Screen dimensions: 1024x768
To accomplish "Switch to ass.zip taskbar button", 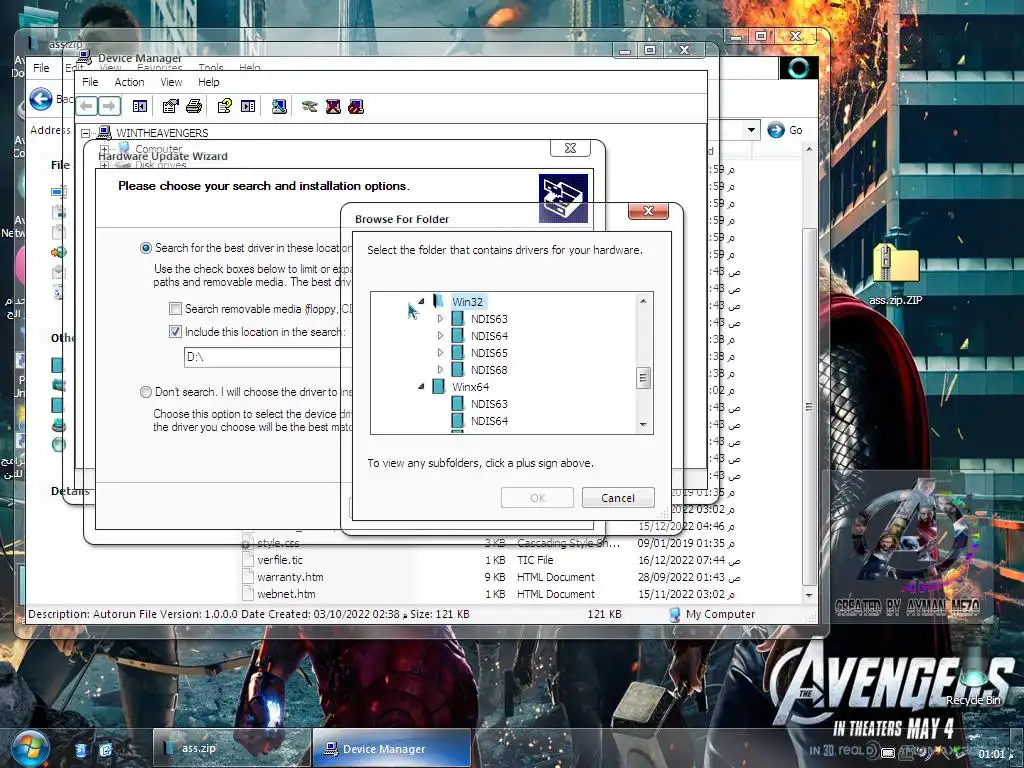I will pyautogui.click(x=231, y=748).
